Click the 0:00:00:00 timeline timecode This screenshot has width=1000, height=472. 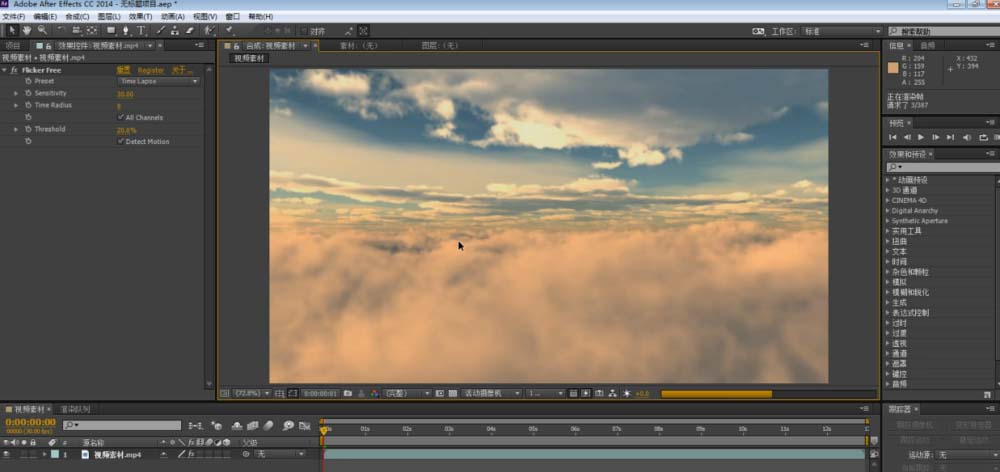[31, 422]
